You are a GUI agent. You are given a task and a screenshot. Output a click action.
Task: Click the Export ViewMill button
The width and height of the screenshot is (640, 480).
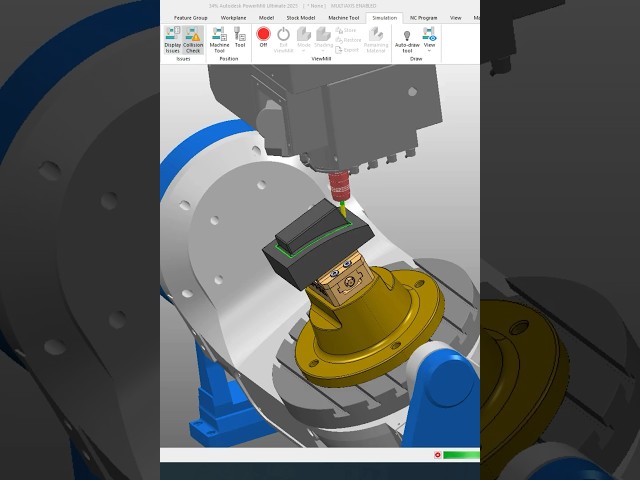click(x=347, y=50)
